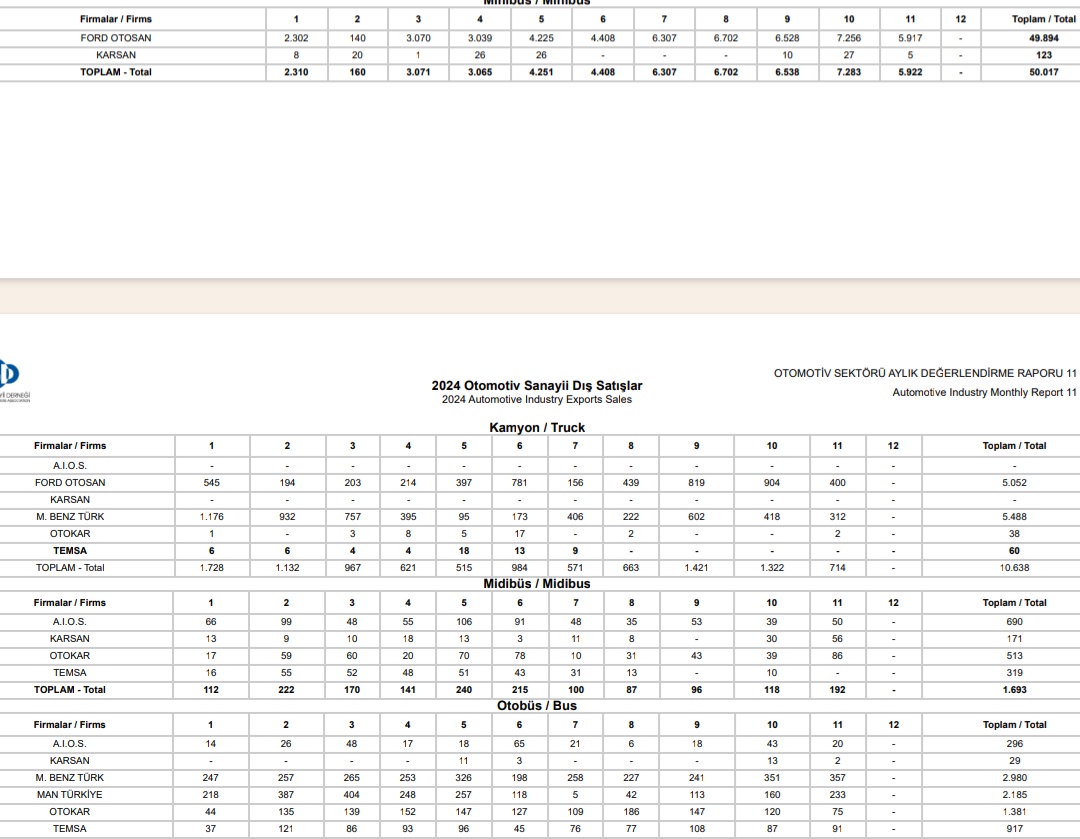Click M. Benz Türk bus value '326'
The height and width of the screenshot is (839, 1080).
coord(464,778)
